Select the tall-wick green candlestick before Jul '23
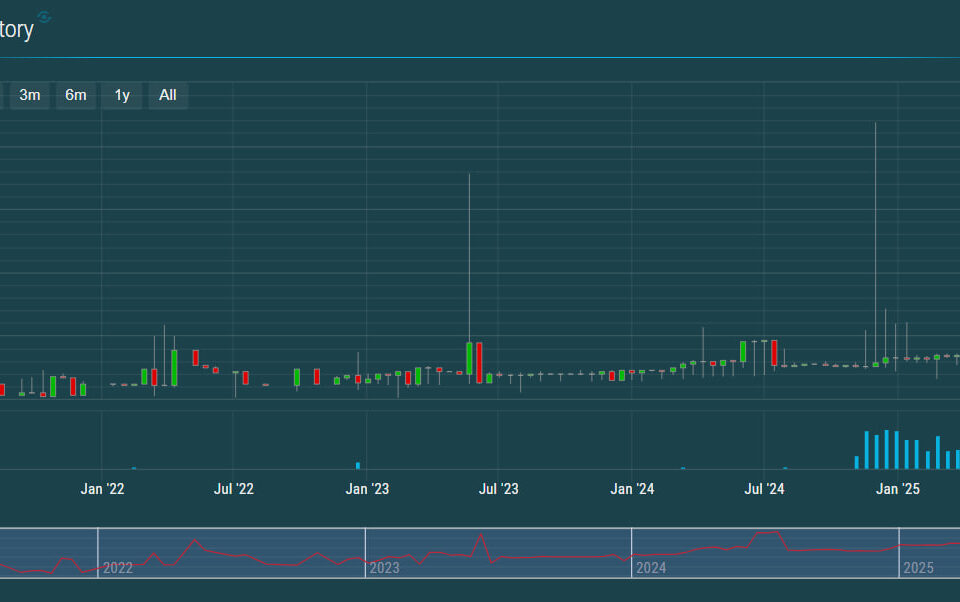The image size is (960, 602). tap(470, 358)
